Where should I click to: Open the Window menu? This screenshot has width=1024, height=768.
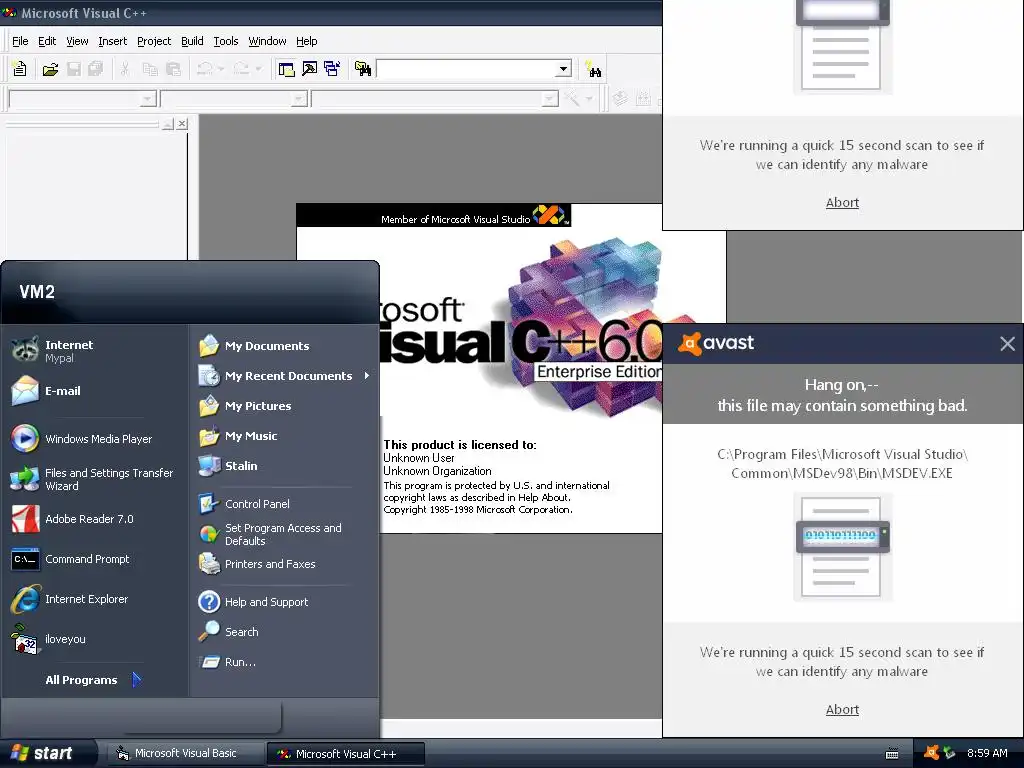267,41
